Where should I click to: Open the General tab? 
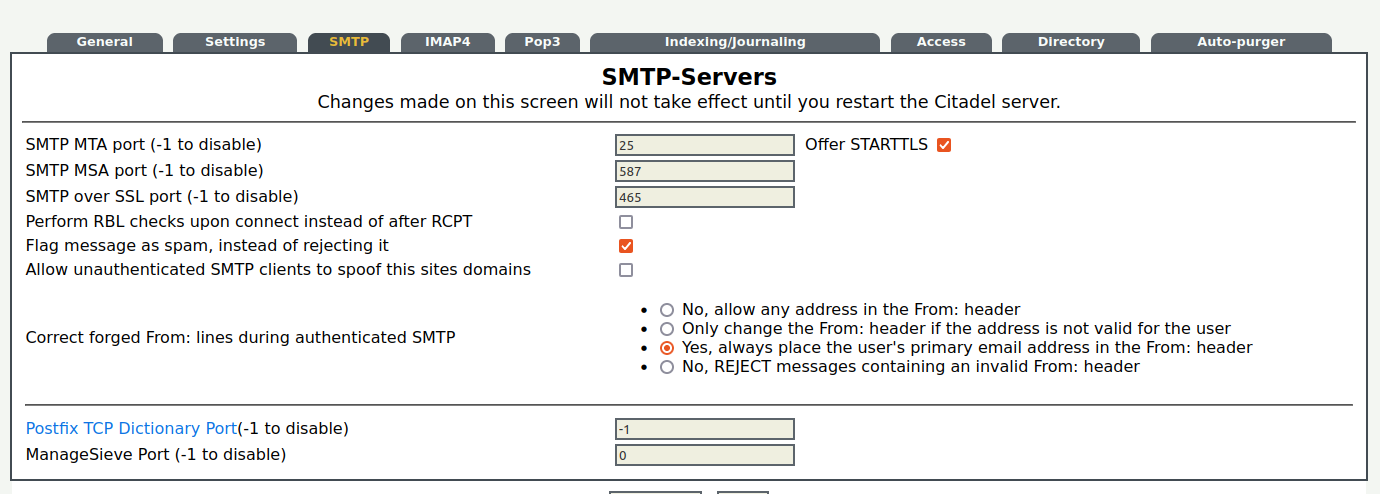(104, 42)
